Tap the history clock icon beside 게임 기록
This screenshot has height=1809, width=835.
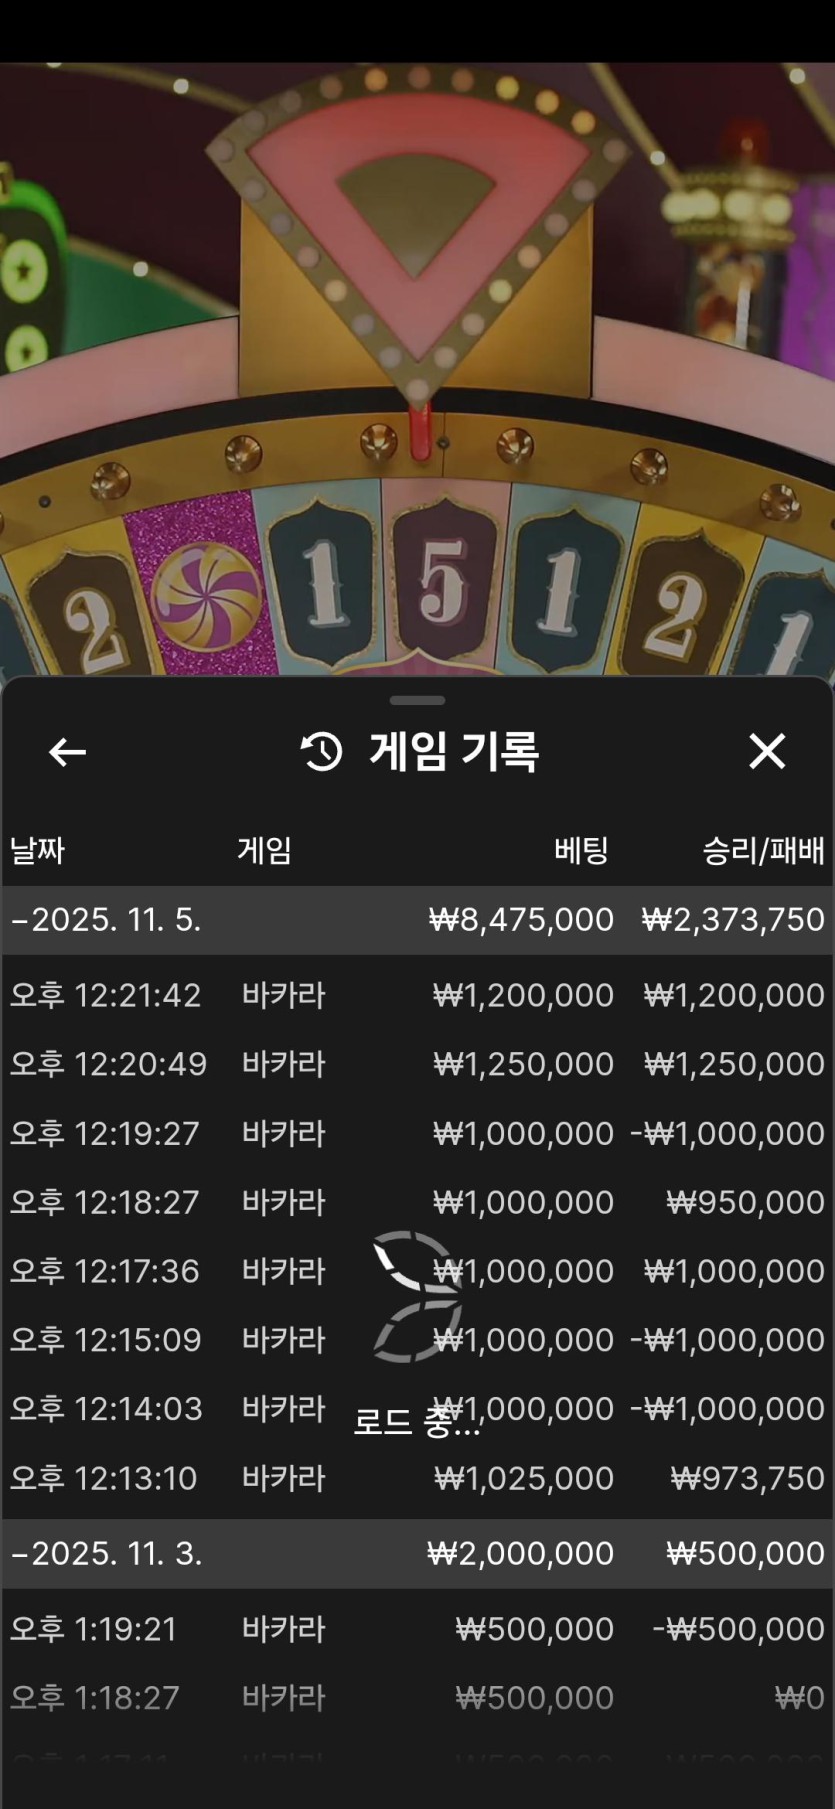click(321, 752)
